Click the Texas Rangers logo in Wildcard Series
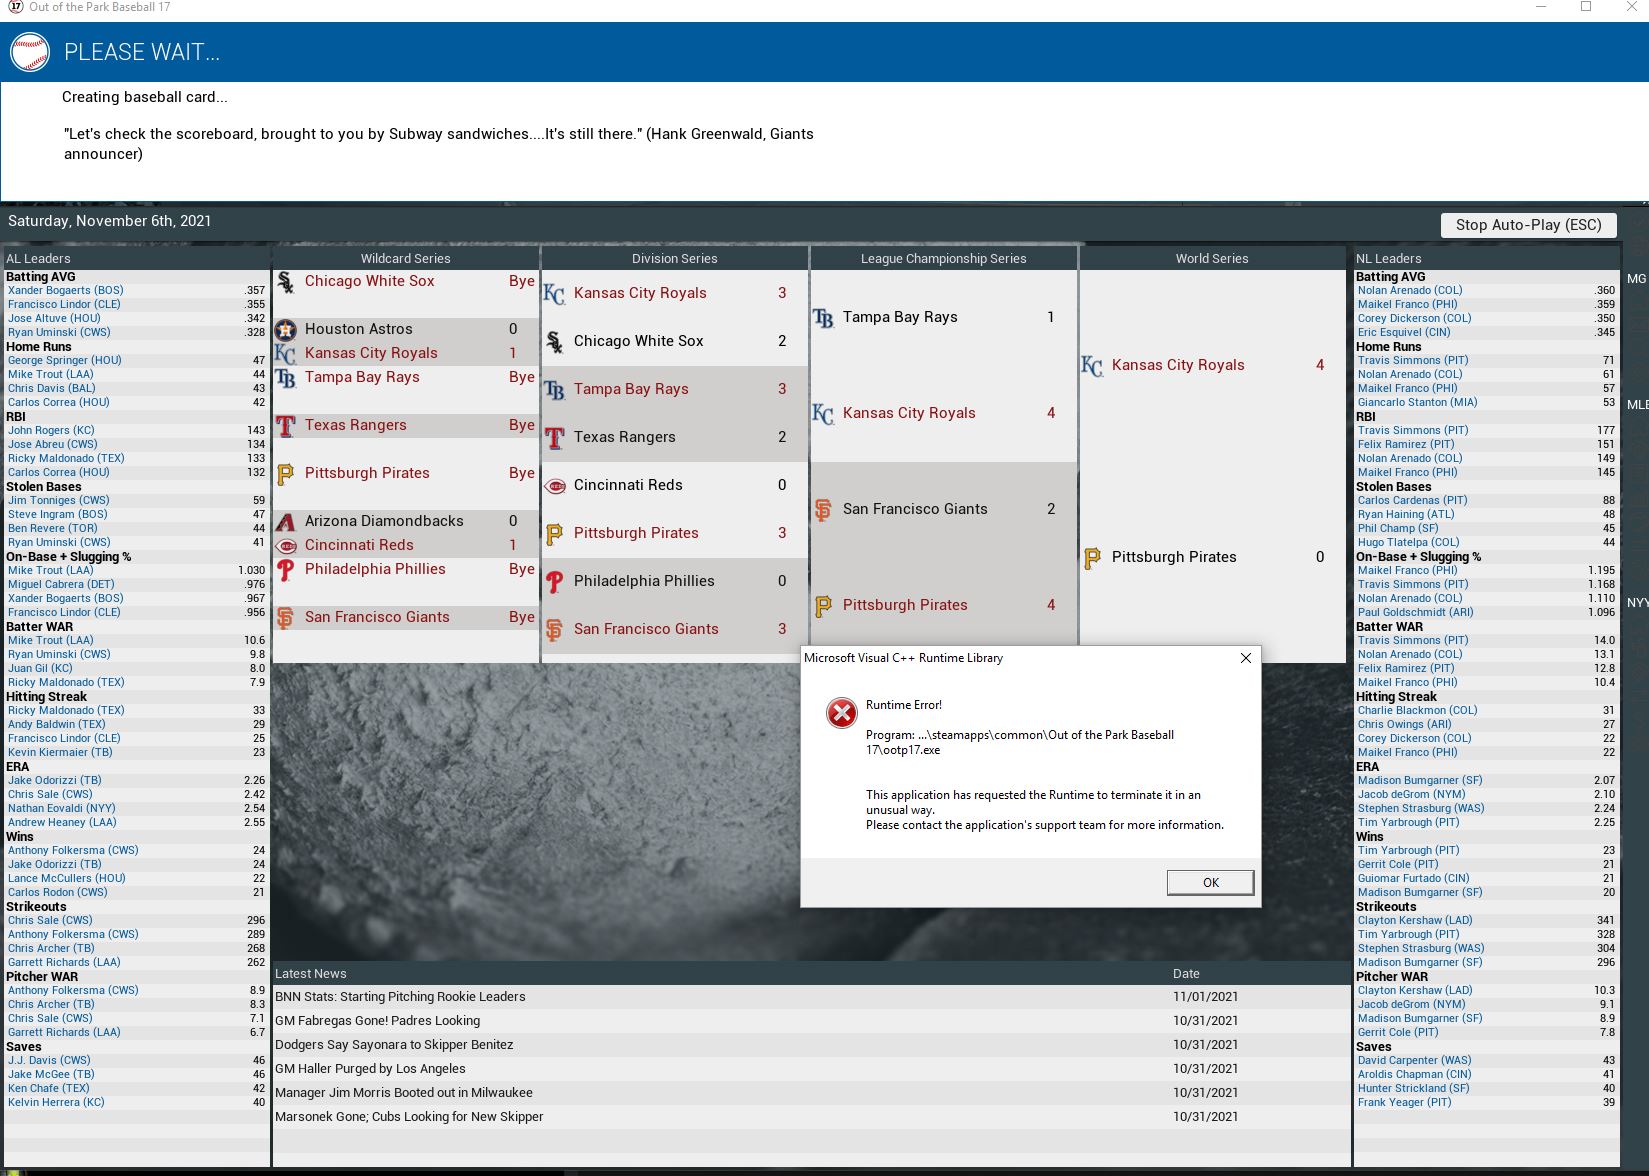 (286, 426)
